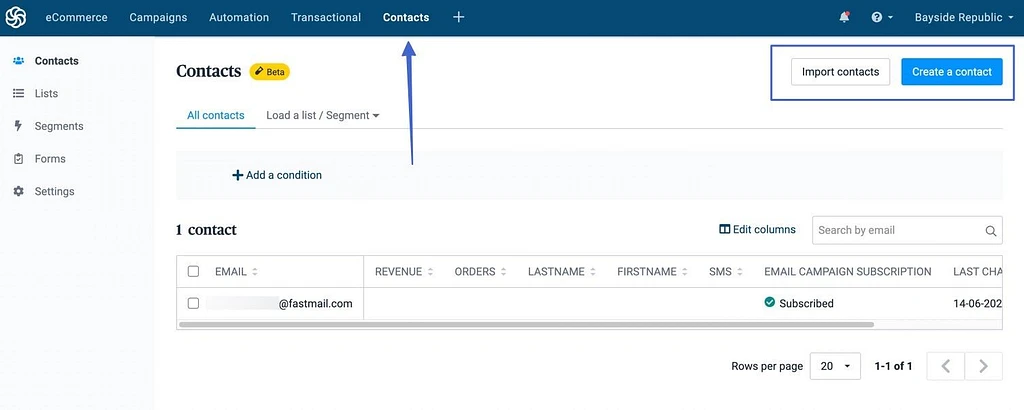Click the Search by email field

click(x=907, y=230)
